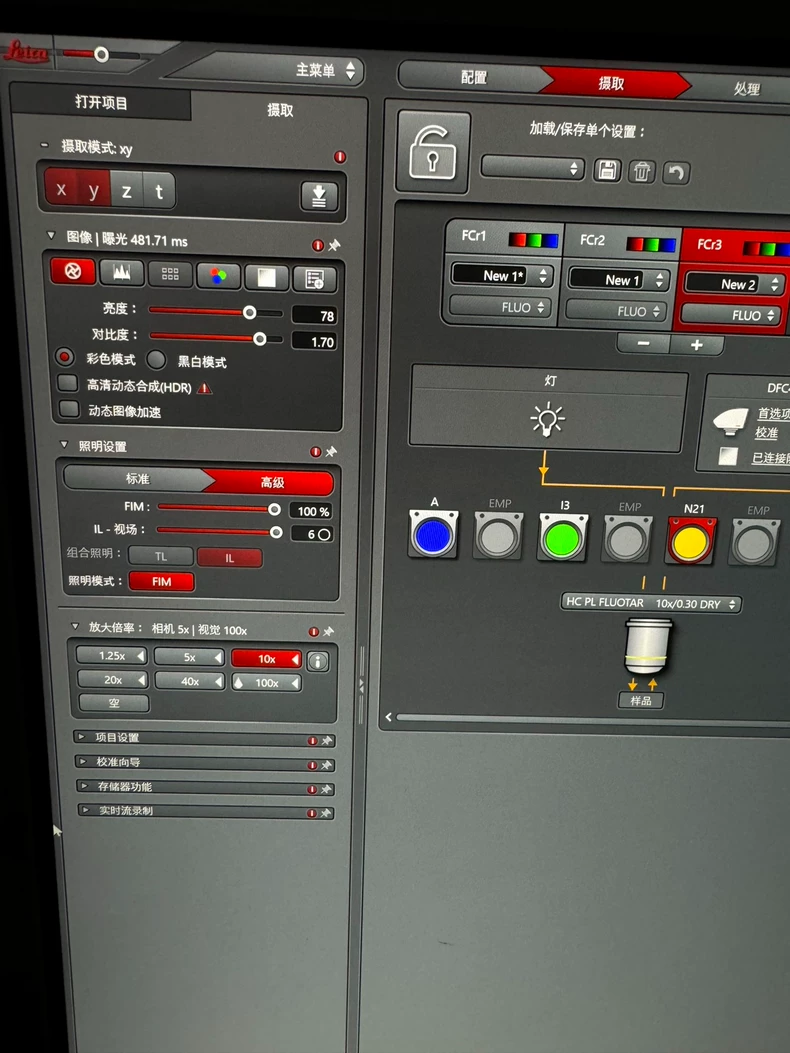Click info icon next to acquisition mode xy
Viewport: 790px width, 1053px height.
(x=340, y=157)
